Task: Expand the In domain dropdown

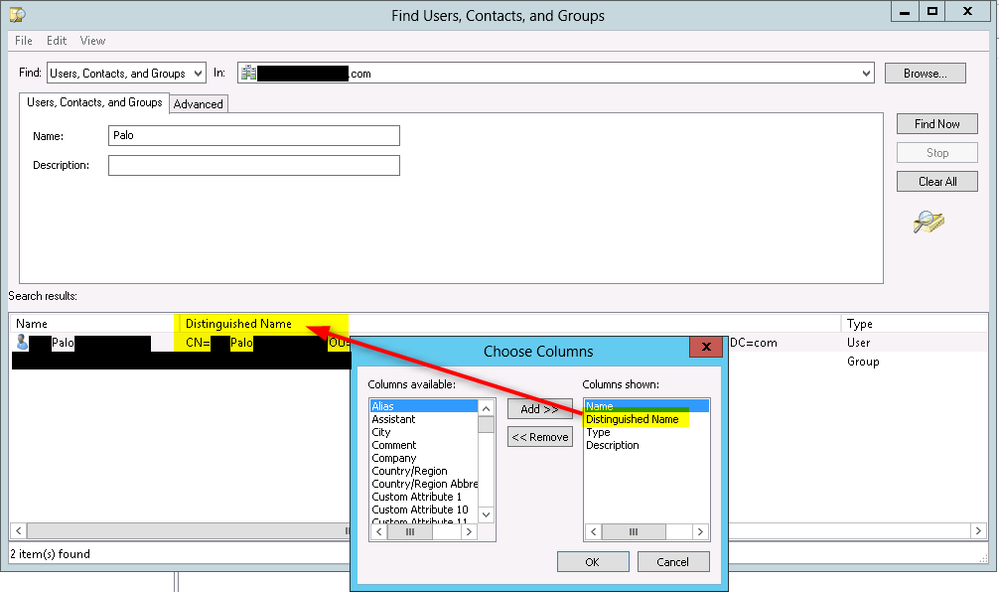Action: point(866,73)
